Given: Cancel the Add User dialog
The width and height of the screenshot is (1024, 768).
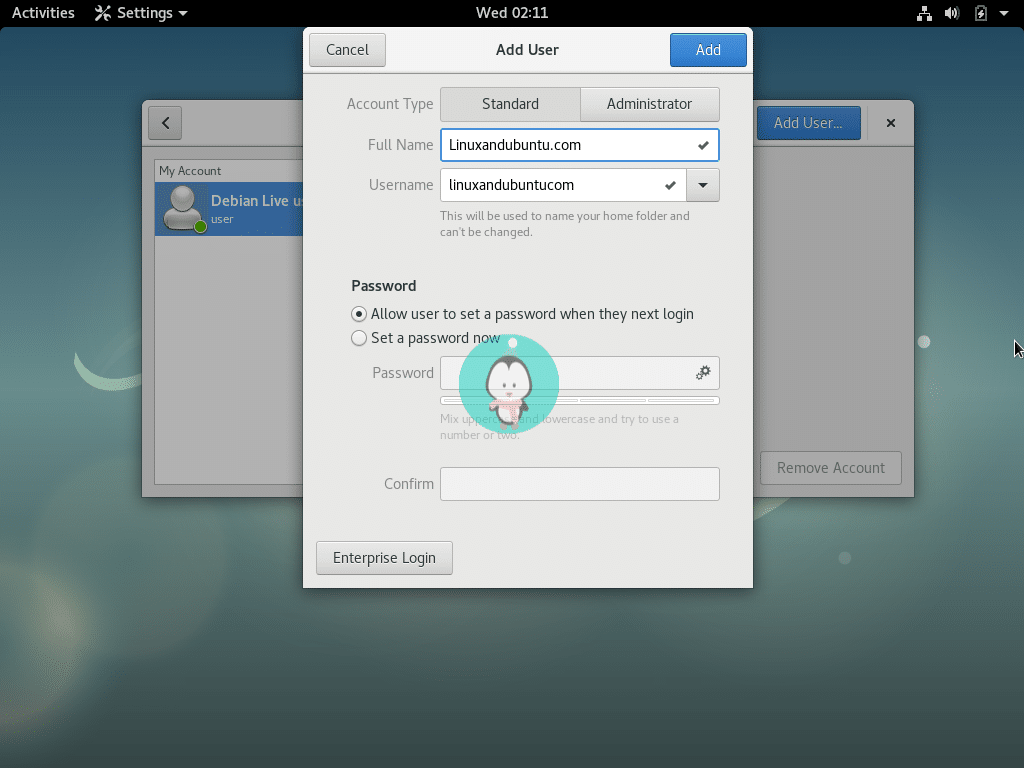Looking at the screenshot, I should pos(347,50).
